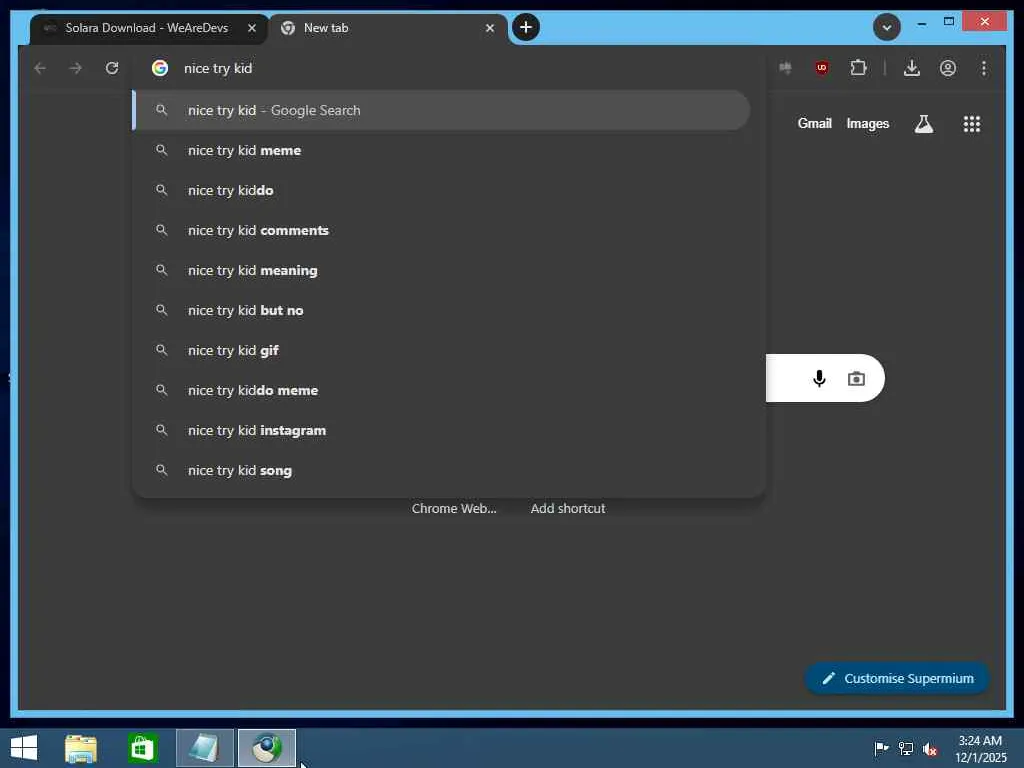Switch to the Solara Download - WeAreDevs tab

pos(149,28)
